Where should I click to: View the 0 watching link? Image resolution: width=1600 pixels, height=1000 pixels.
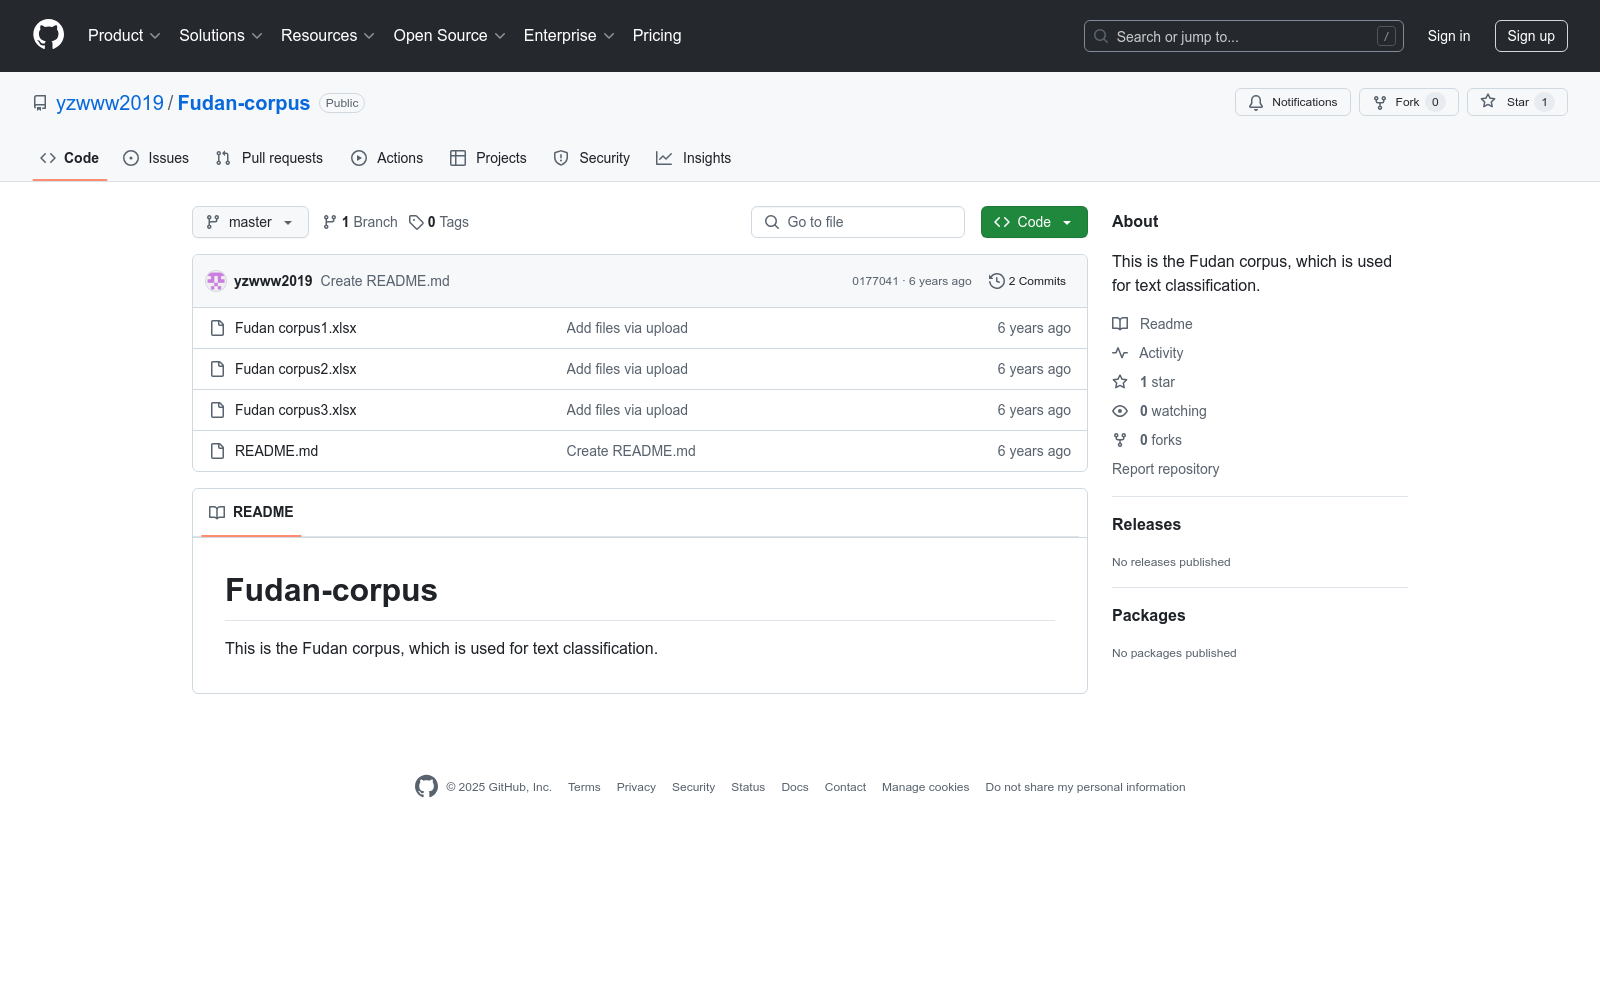point(1159,411)
